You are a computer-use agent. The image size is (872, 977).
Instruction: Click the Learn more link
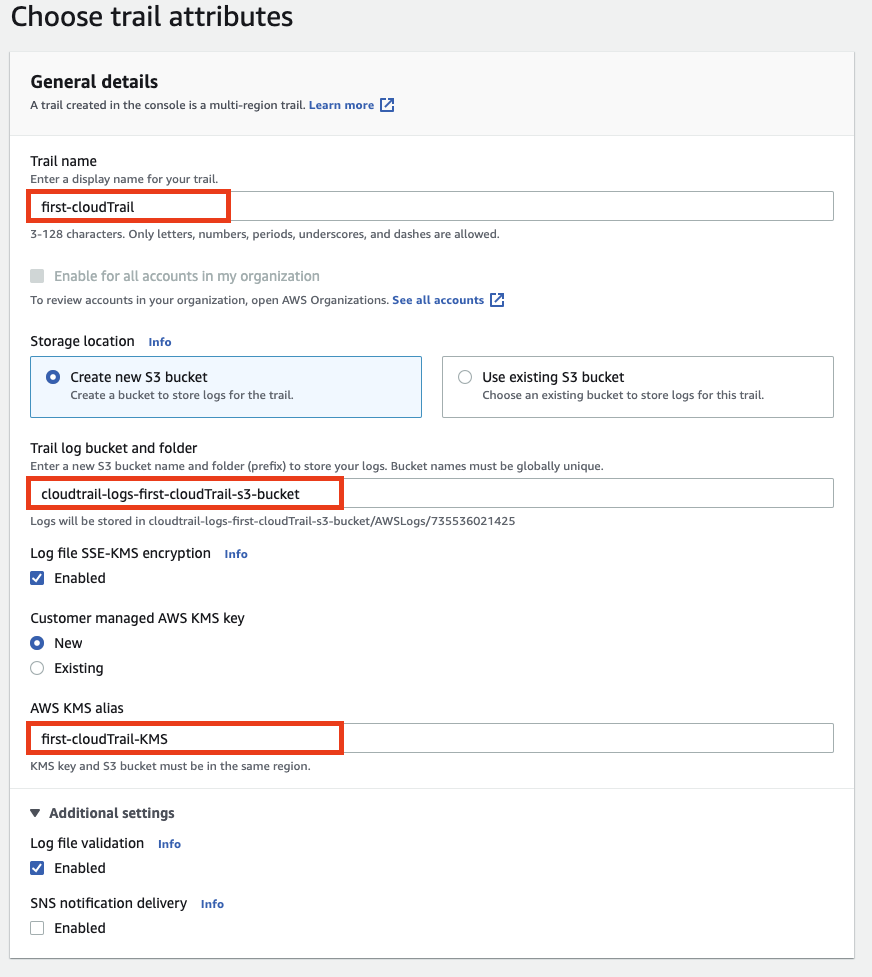pyautogui.click(x=342, y=105)
